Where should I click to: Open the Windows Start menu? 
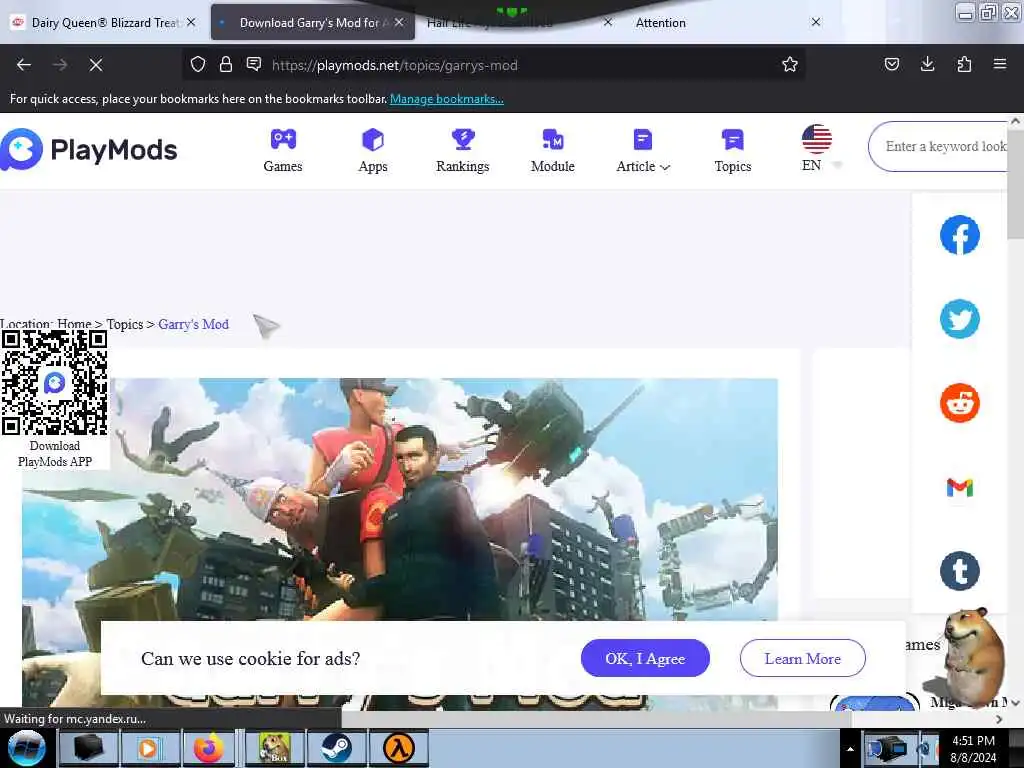point(26,748)
